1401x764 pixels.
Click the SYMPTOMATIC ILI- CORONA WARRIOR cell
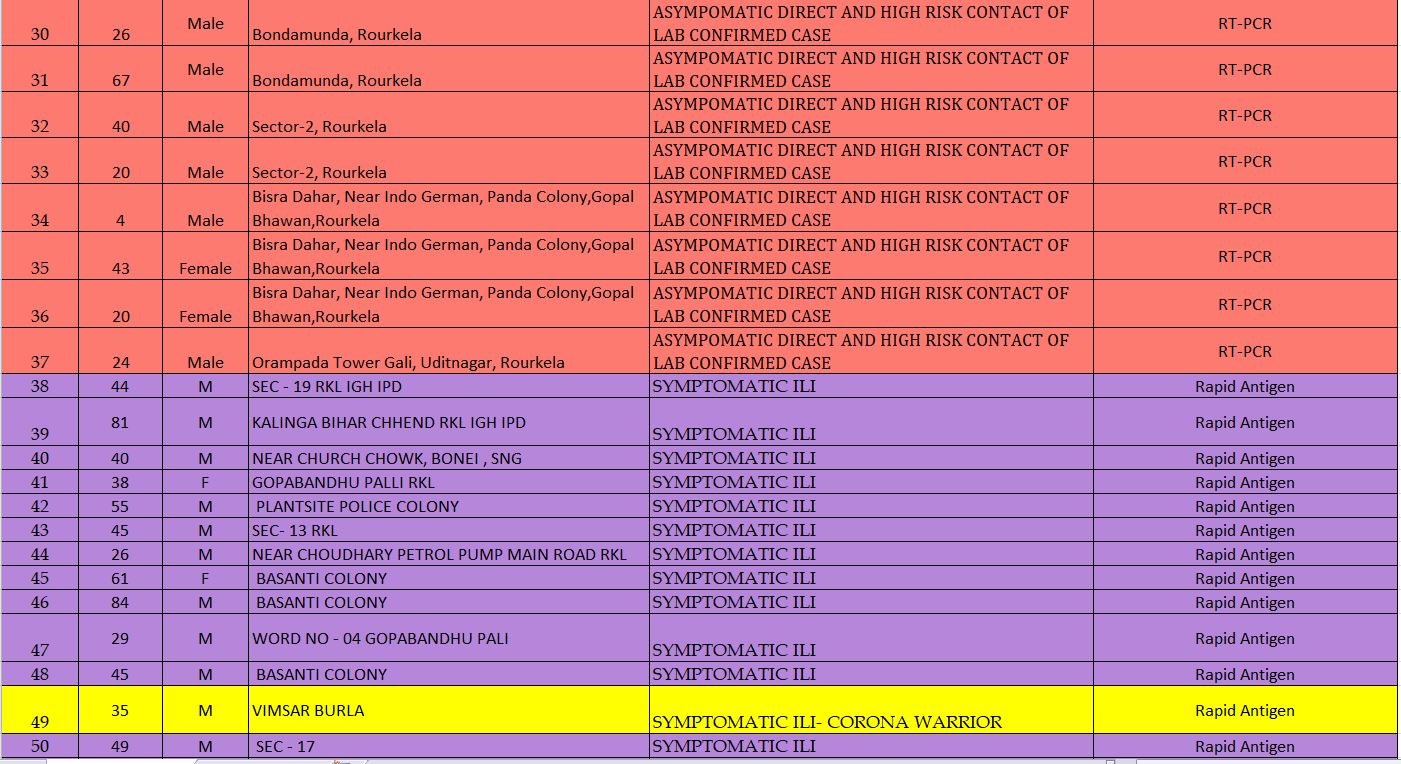(870, 711)
